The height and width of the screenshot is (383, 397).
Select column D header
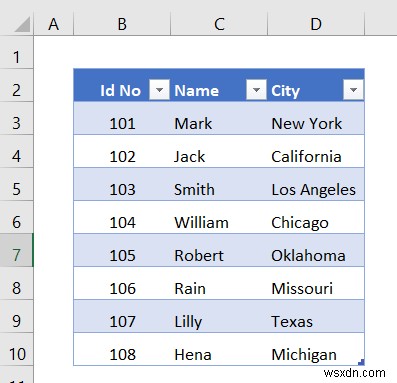point(316,24)
